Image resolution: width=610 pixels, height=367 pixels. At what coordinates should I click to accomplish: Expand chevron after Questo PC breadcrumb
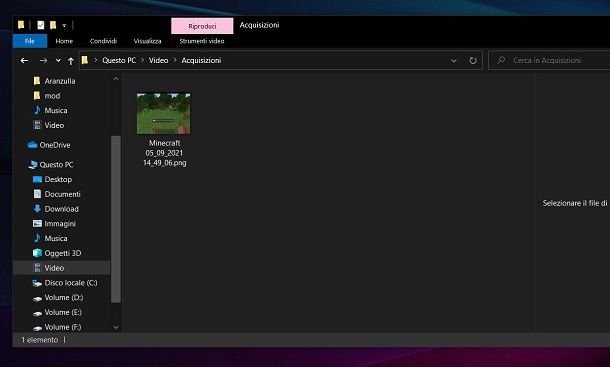coord(143,60)
